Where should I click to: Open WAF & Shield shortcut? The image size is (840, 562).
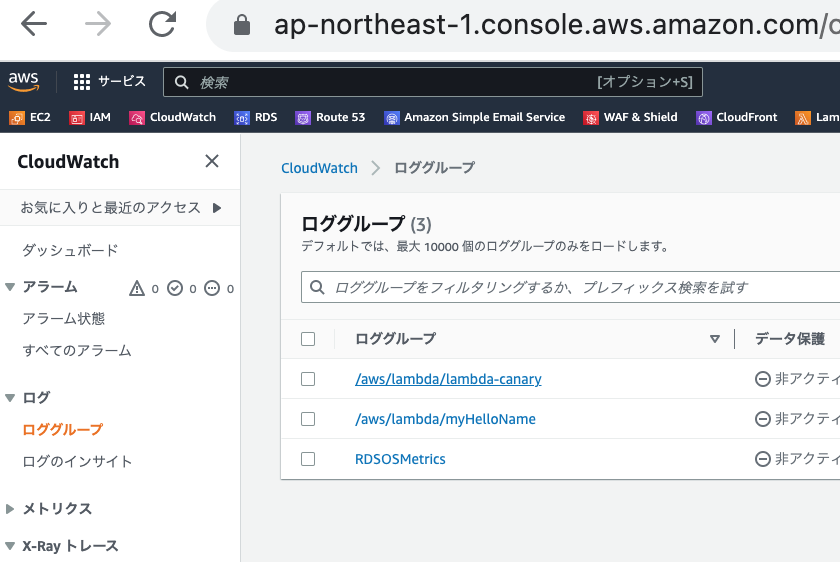click(x=630, y=117)
